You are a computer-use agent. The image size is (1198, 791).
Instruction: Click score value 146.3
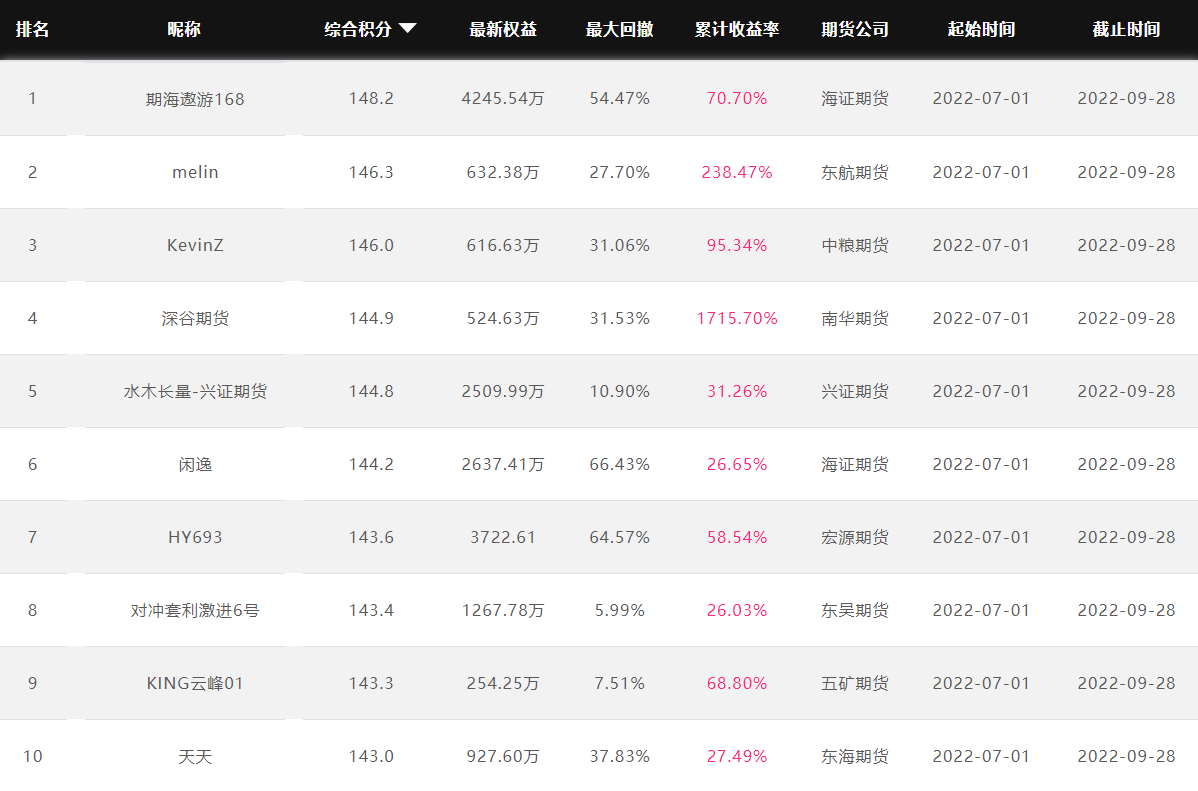(x=371, y=172)
